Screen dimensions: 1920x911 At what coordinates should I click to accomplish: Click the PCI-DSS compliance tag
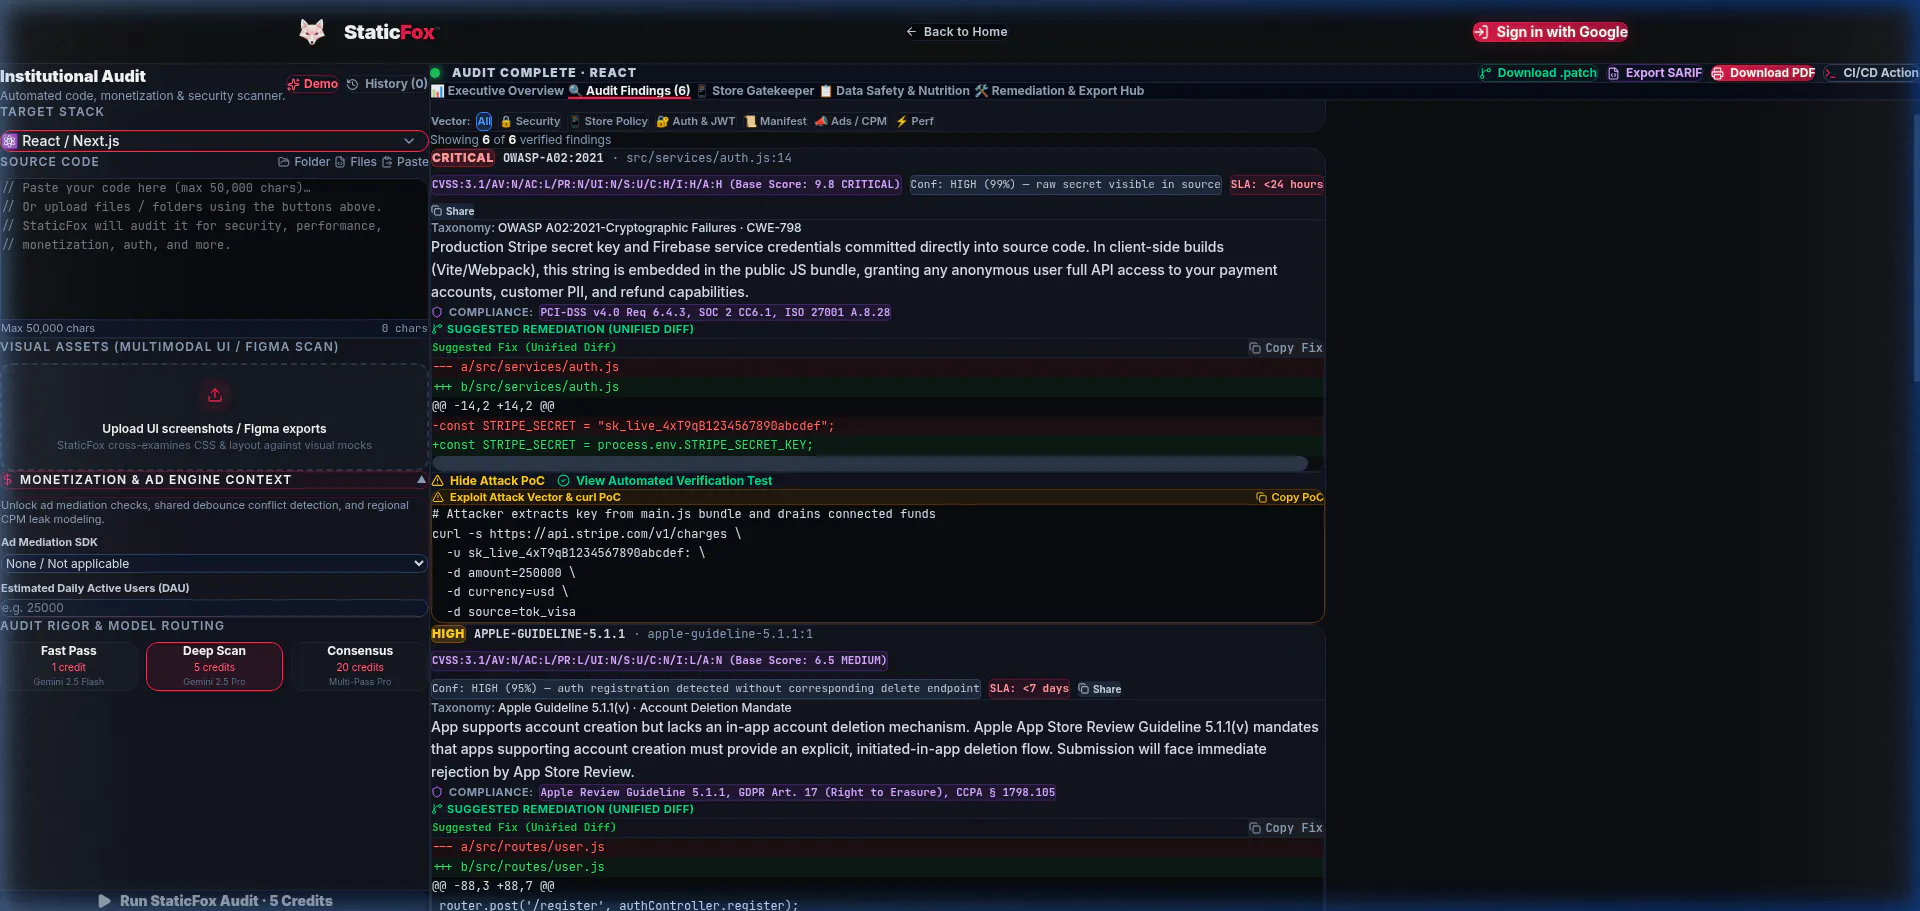coord(715,312)
